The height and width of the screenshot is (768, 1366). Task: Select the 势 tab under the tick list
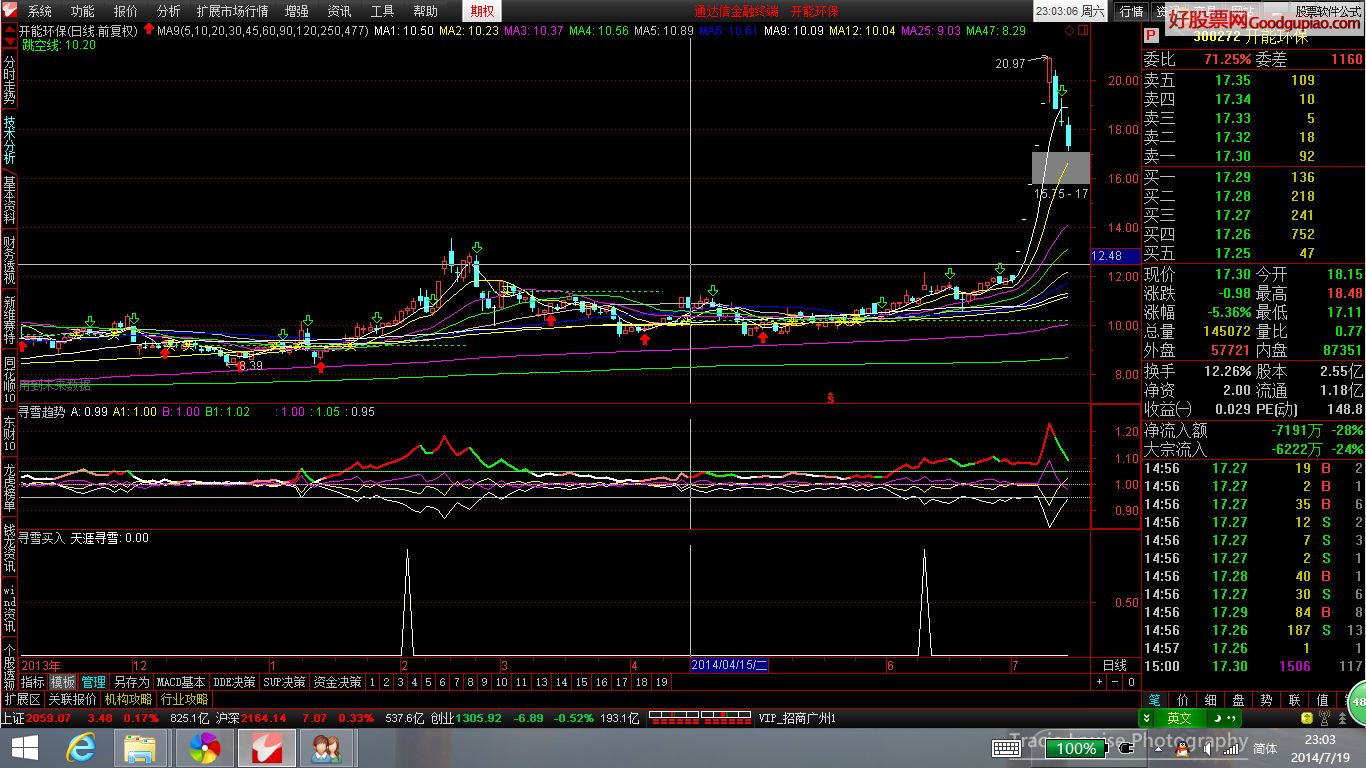tap(1266, 701)
